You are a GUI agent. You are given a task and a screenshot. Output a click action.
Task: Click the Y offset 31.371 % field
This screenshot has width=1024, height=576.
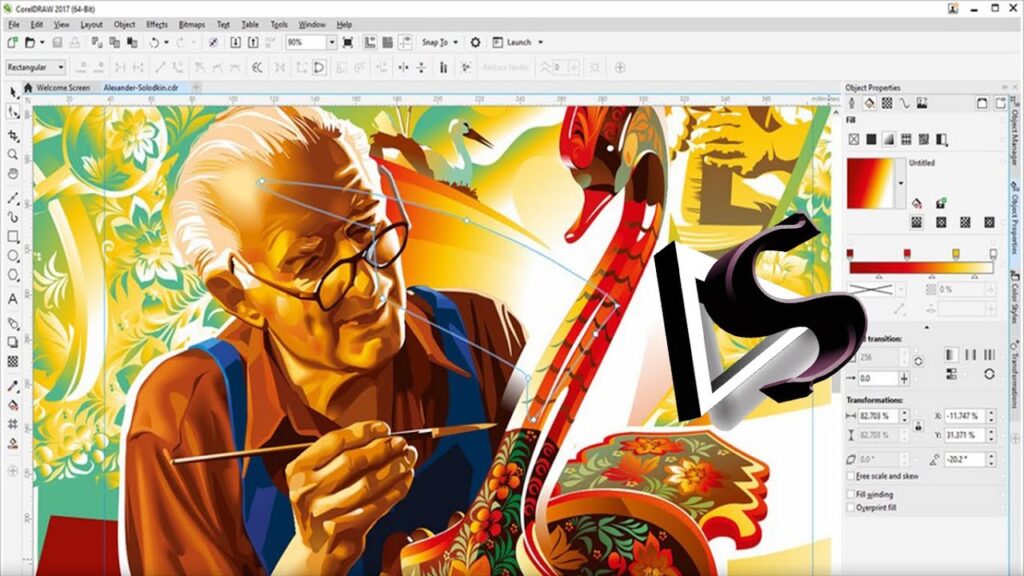965,435
